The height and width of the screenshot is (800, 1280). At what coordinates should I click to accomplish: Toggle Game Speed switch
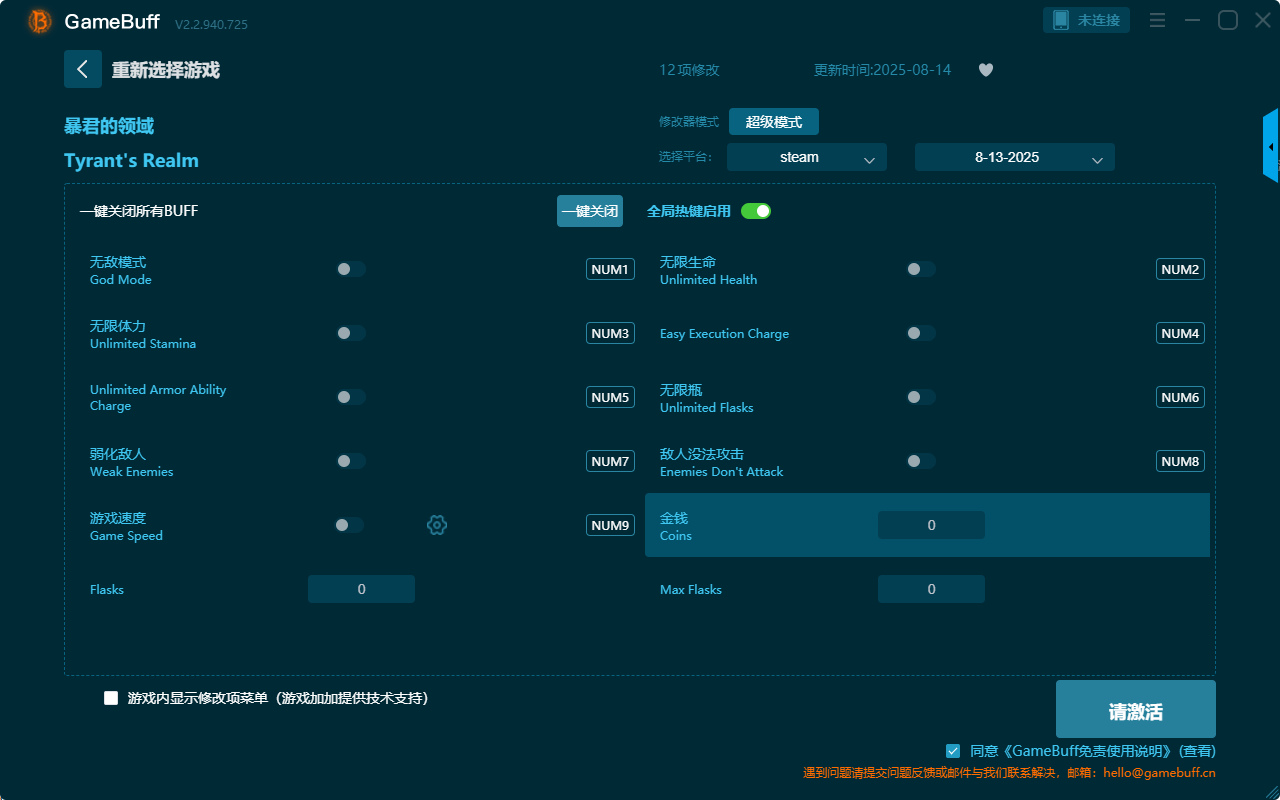tap(349, 525)
